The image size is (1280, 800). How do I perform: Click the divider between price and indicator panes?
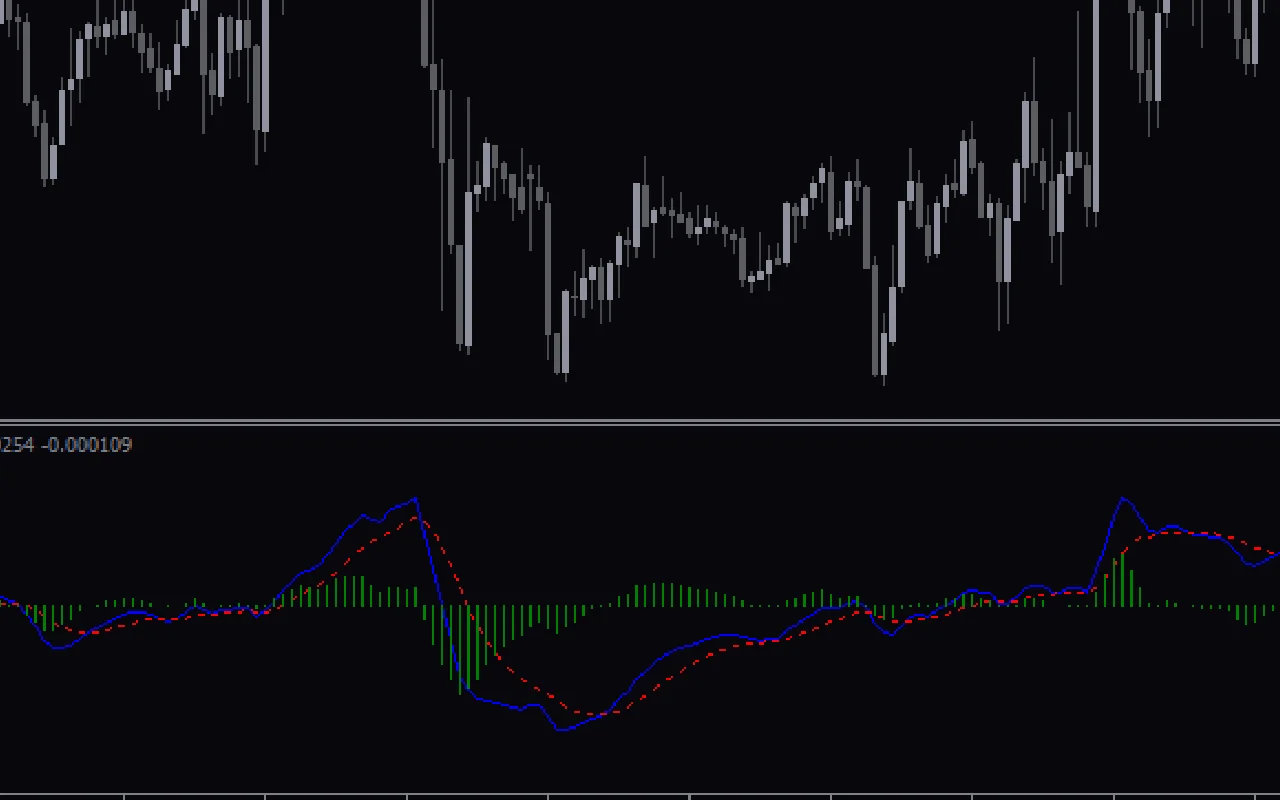[x=640, y=423]
